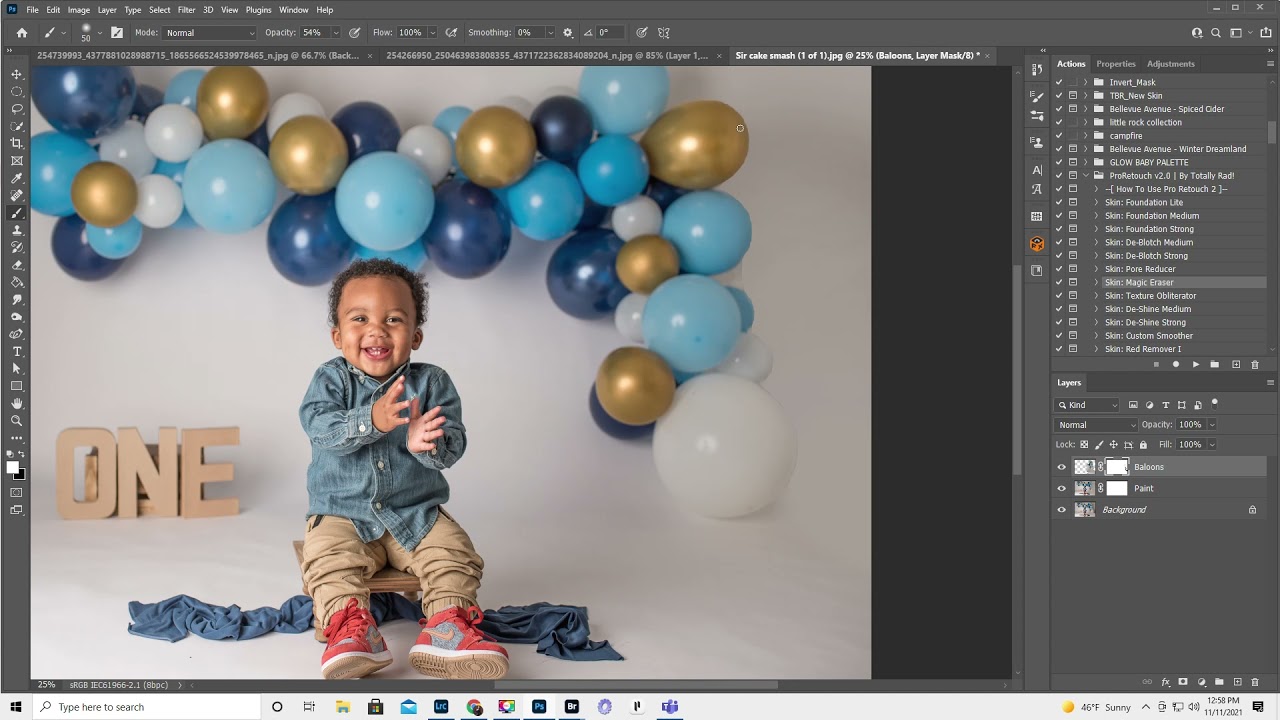Select the Eyedropper tool
The image size is (1280, 720).
pos(17,178)
